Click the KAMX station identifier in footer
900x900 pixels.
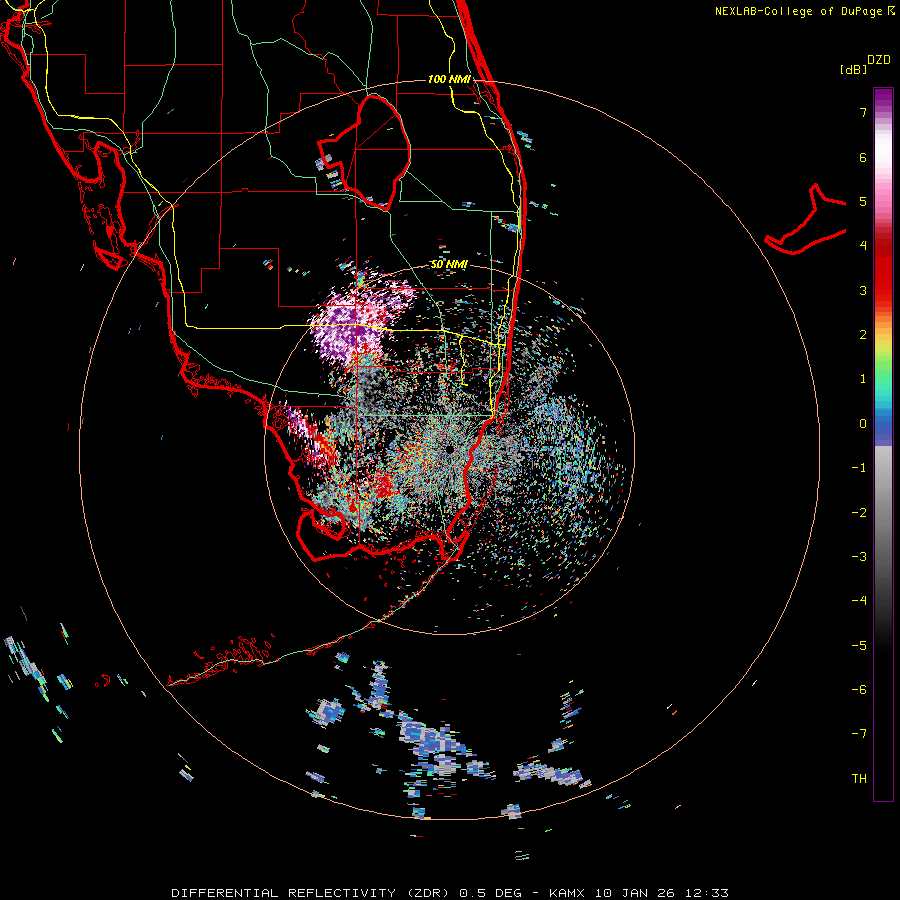click(568, 893)
